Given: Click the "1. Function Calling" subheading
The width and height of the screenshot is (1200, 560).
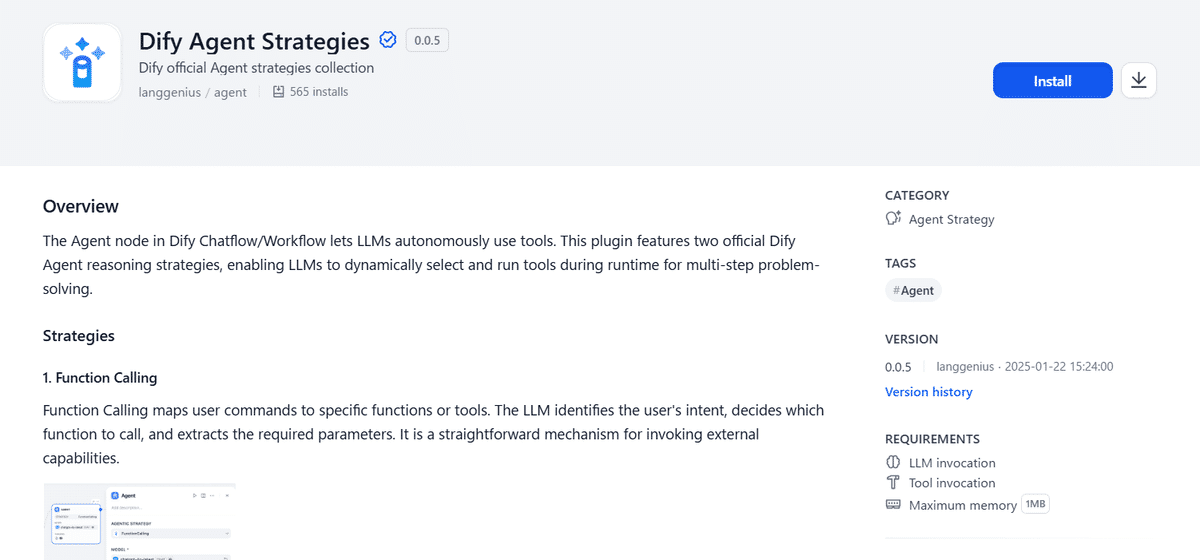Looking at the screenshot, I should click(100, 378).
